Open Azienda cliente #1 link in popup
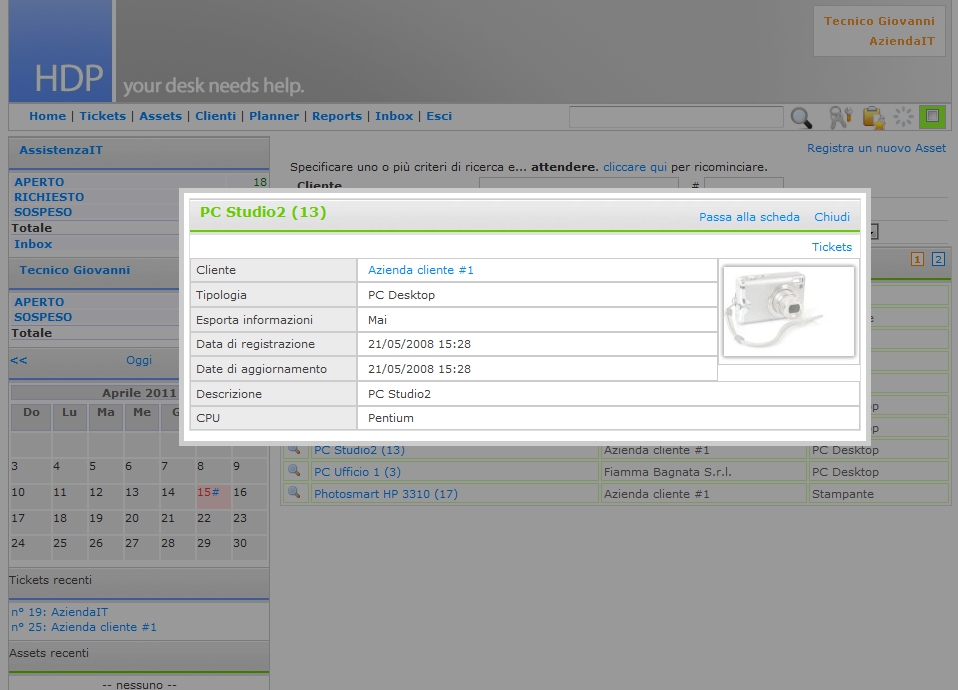Screen dimensions: 958x690 coord(421,270)
